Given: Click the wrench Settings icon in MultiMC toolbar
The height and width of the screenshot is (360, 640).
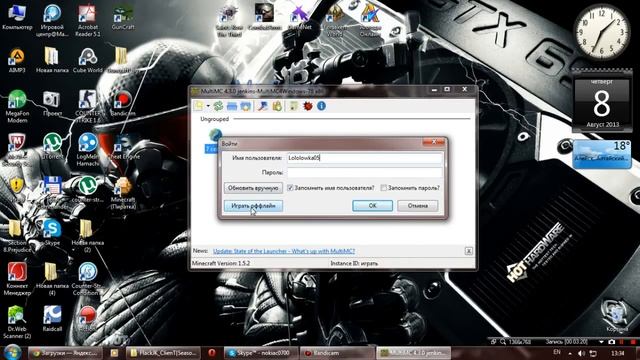Looking at the screenshot, I should pyautogui.click(x=263, y=106).
